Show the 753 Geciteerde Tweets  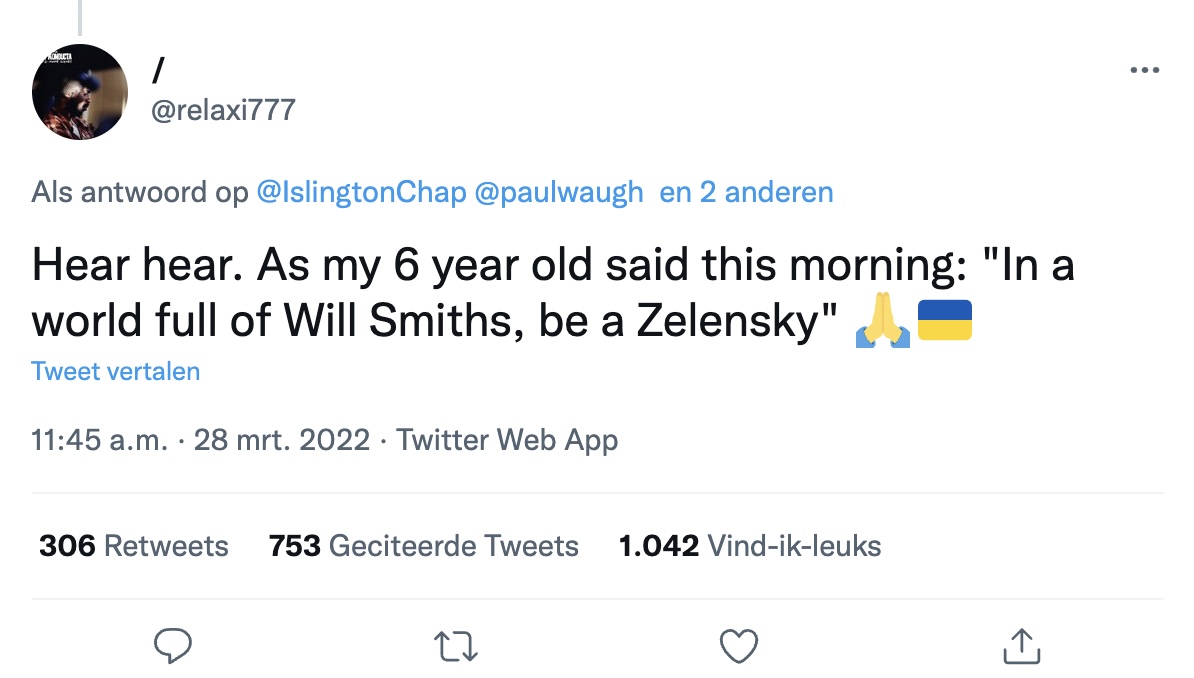(424, 546)
